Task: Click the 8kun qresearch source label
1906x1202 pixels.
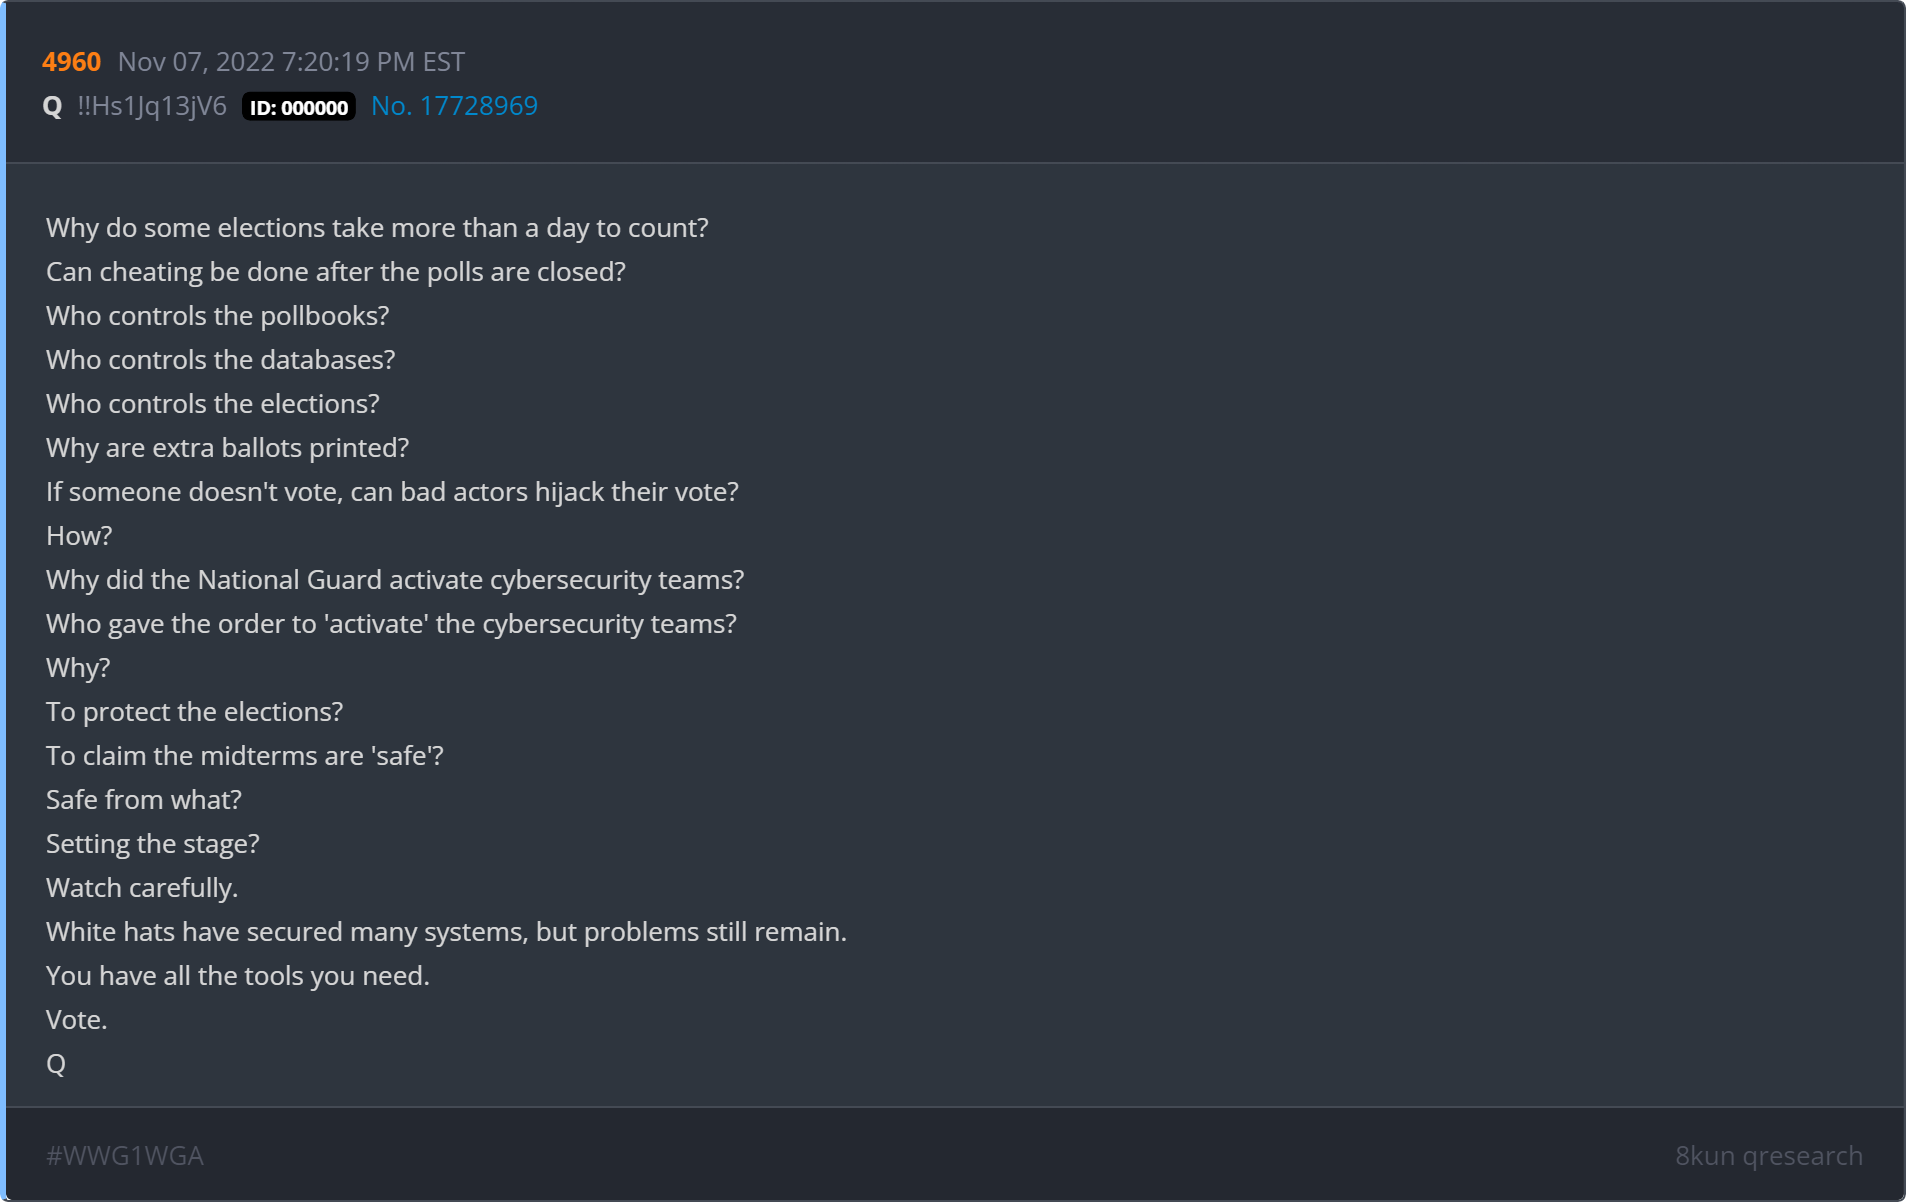Action: pyautogui.click(x=1769, y=1156)
